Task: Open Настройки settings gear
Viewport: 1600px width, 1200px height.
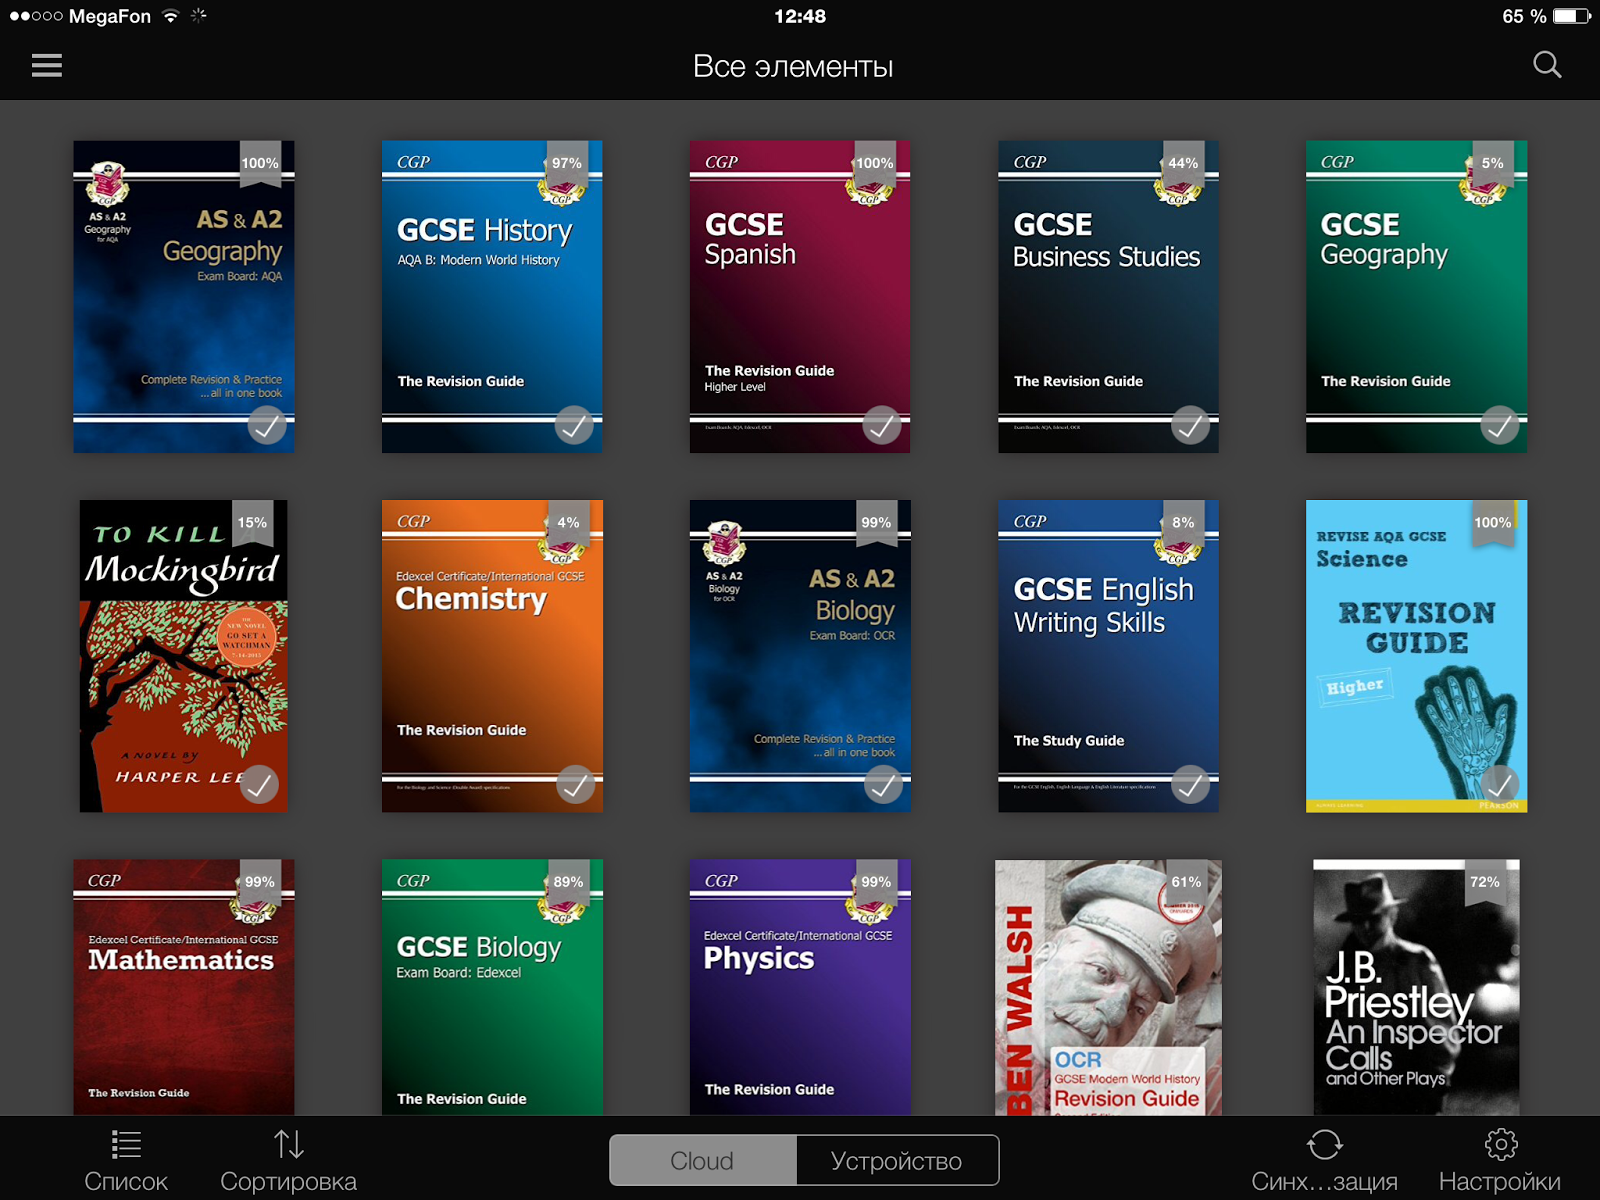Action: [x=1500, y=1161]
